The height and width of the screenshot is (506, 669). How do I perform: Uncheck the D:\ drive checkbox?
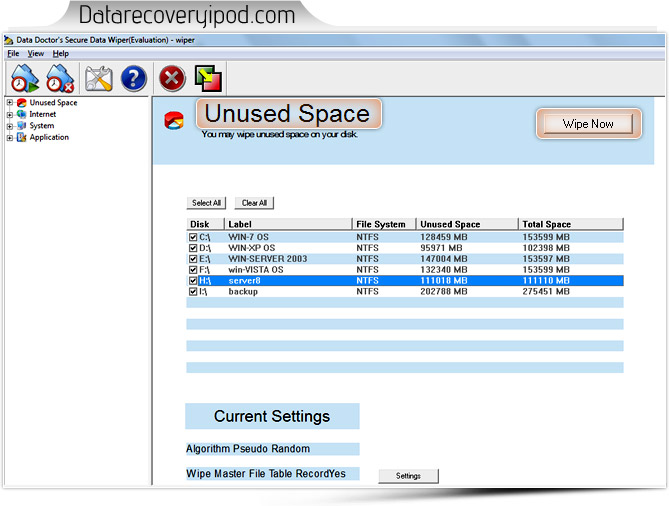[x=193, y=248]
